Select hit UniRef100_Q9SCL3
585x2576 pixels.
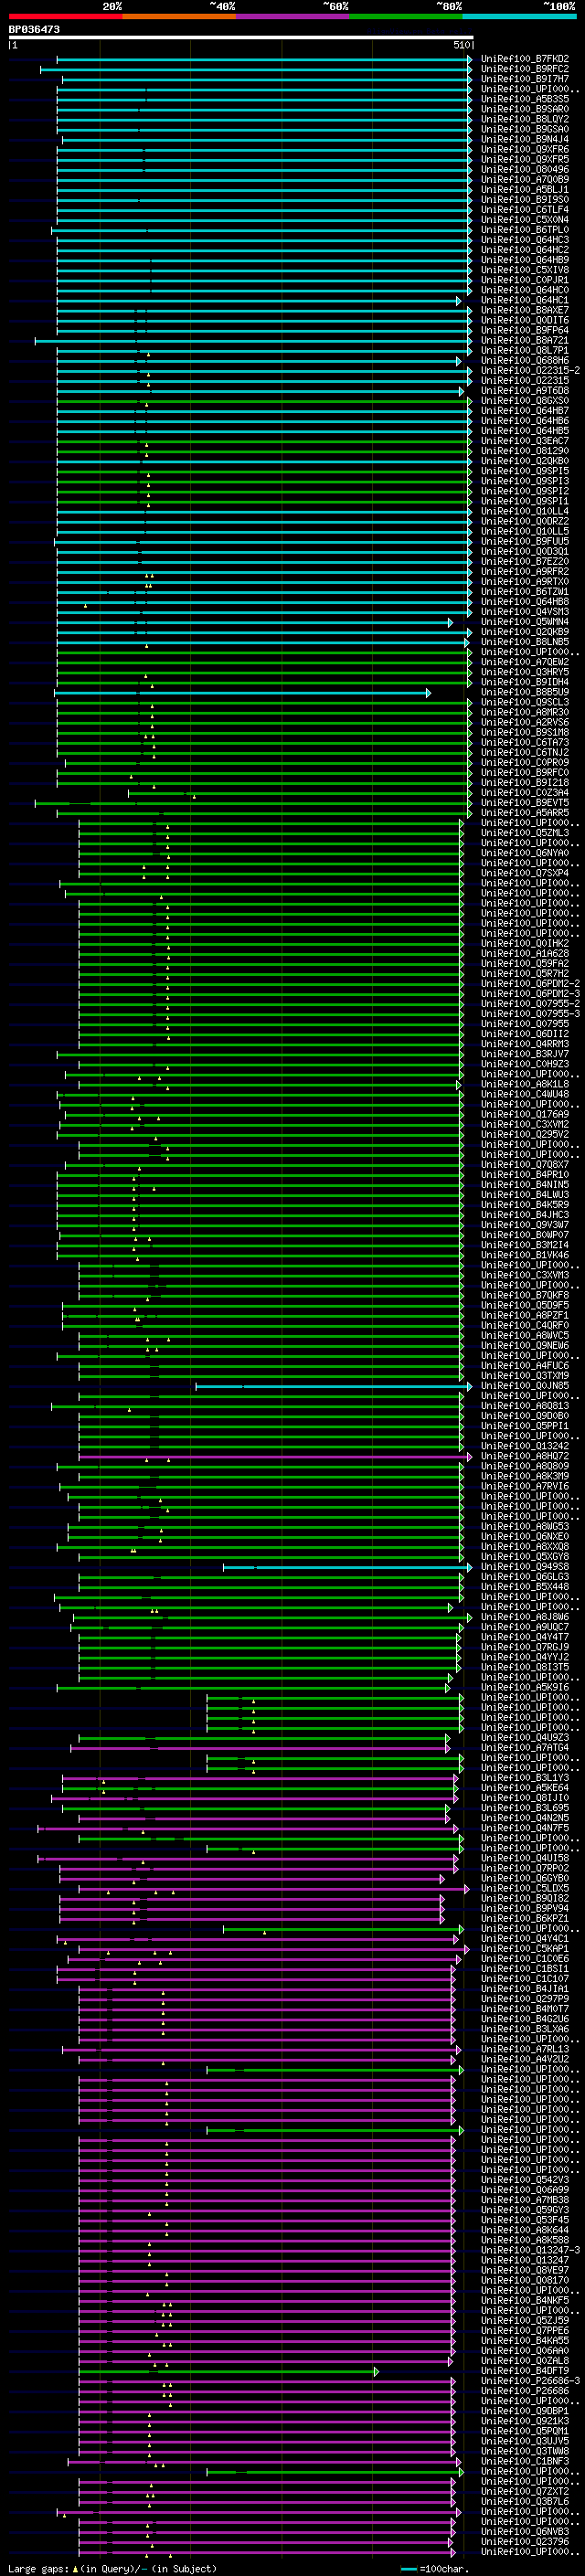pos(525,703)
